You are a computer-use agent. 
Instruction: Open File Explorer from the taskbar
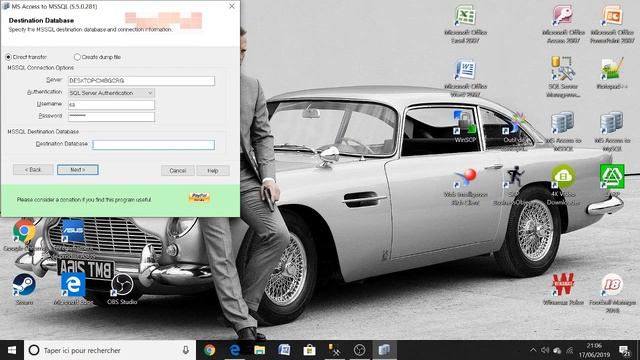coord(260,350)
